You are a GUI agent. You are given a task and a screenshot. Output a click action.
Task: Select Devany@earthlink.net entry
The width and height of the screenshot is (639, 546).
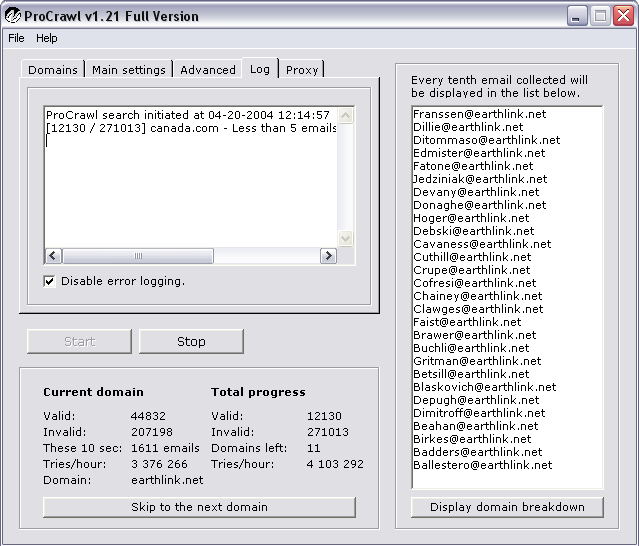(476, 192)
